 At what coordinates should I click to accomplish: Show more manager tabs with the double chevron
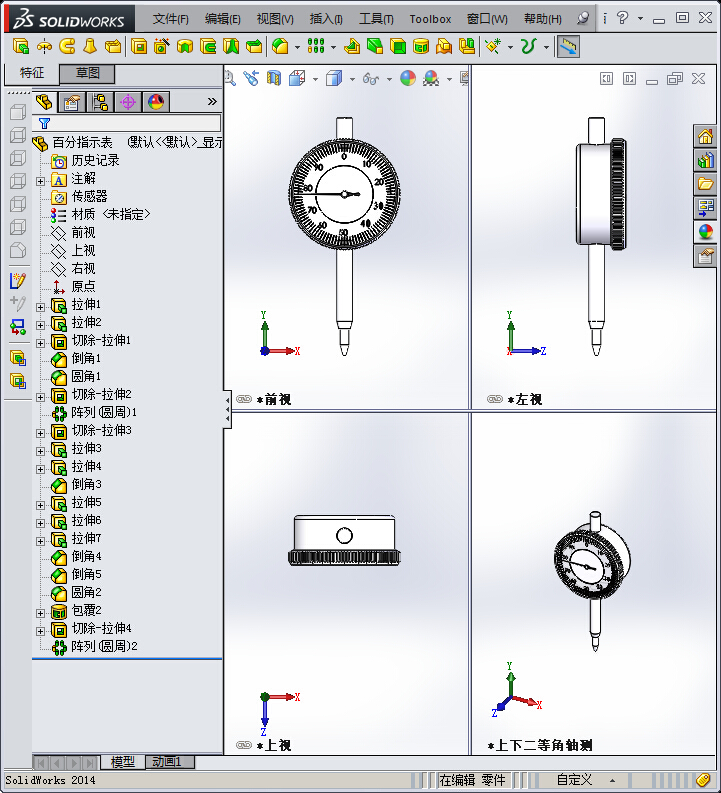212,102
